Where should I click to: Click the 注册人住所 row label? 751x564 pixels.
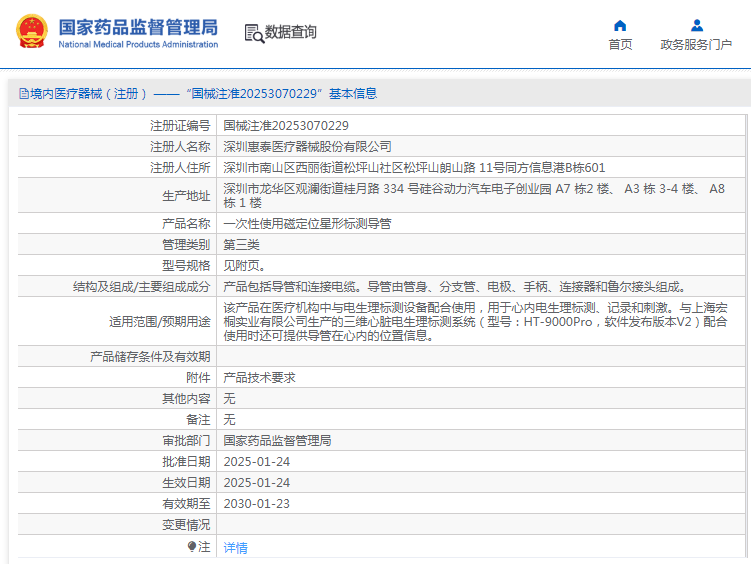[180, 168]
